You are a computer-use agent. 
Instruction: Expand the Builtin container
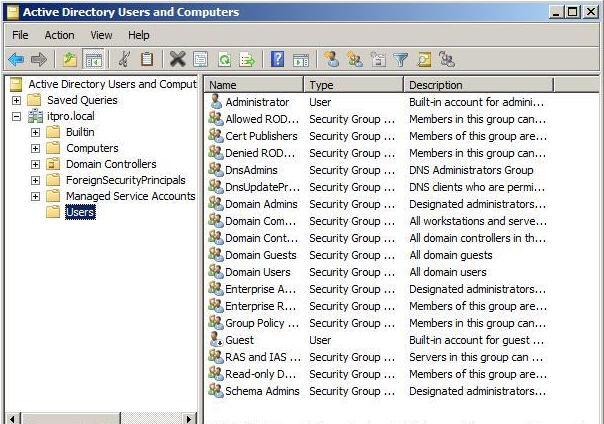[x=35, y=132]
